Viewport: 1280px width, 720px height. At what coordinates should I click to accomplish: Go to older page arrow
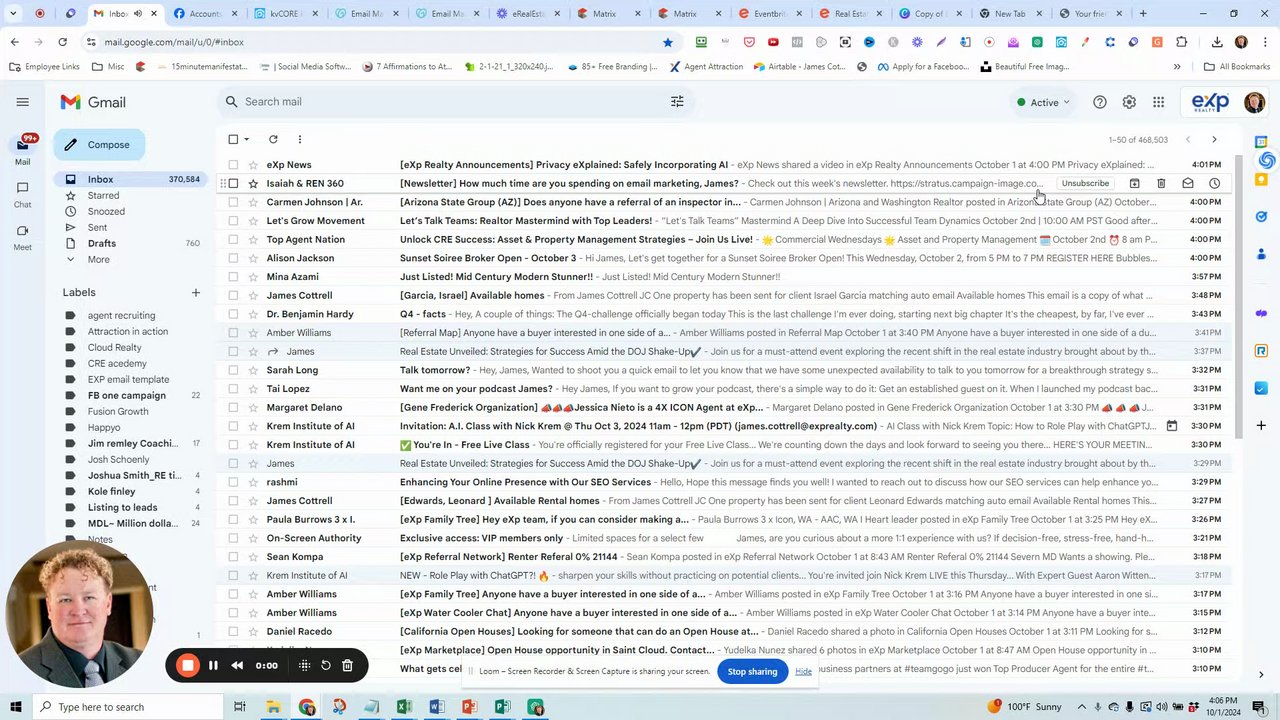[x=1214, y=140]
